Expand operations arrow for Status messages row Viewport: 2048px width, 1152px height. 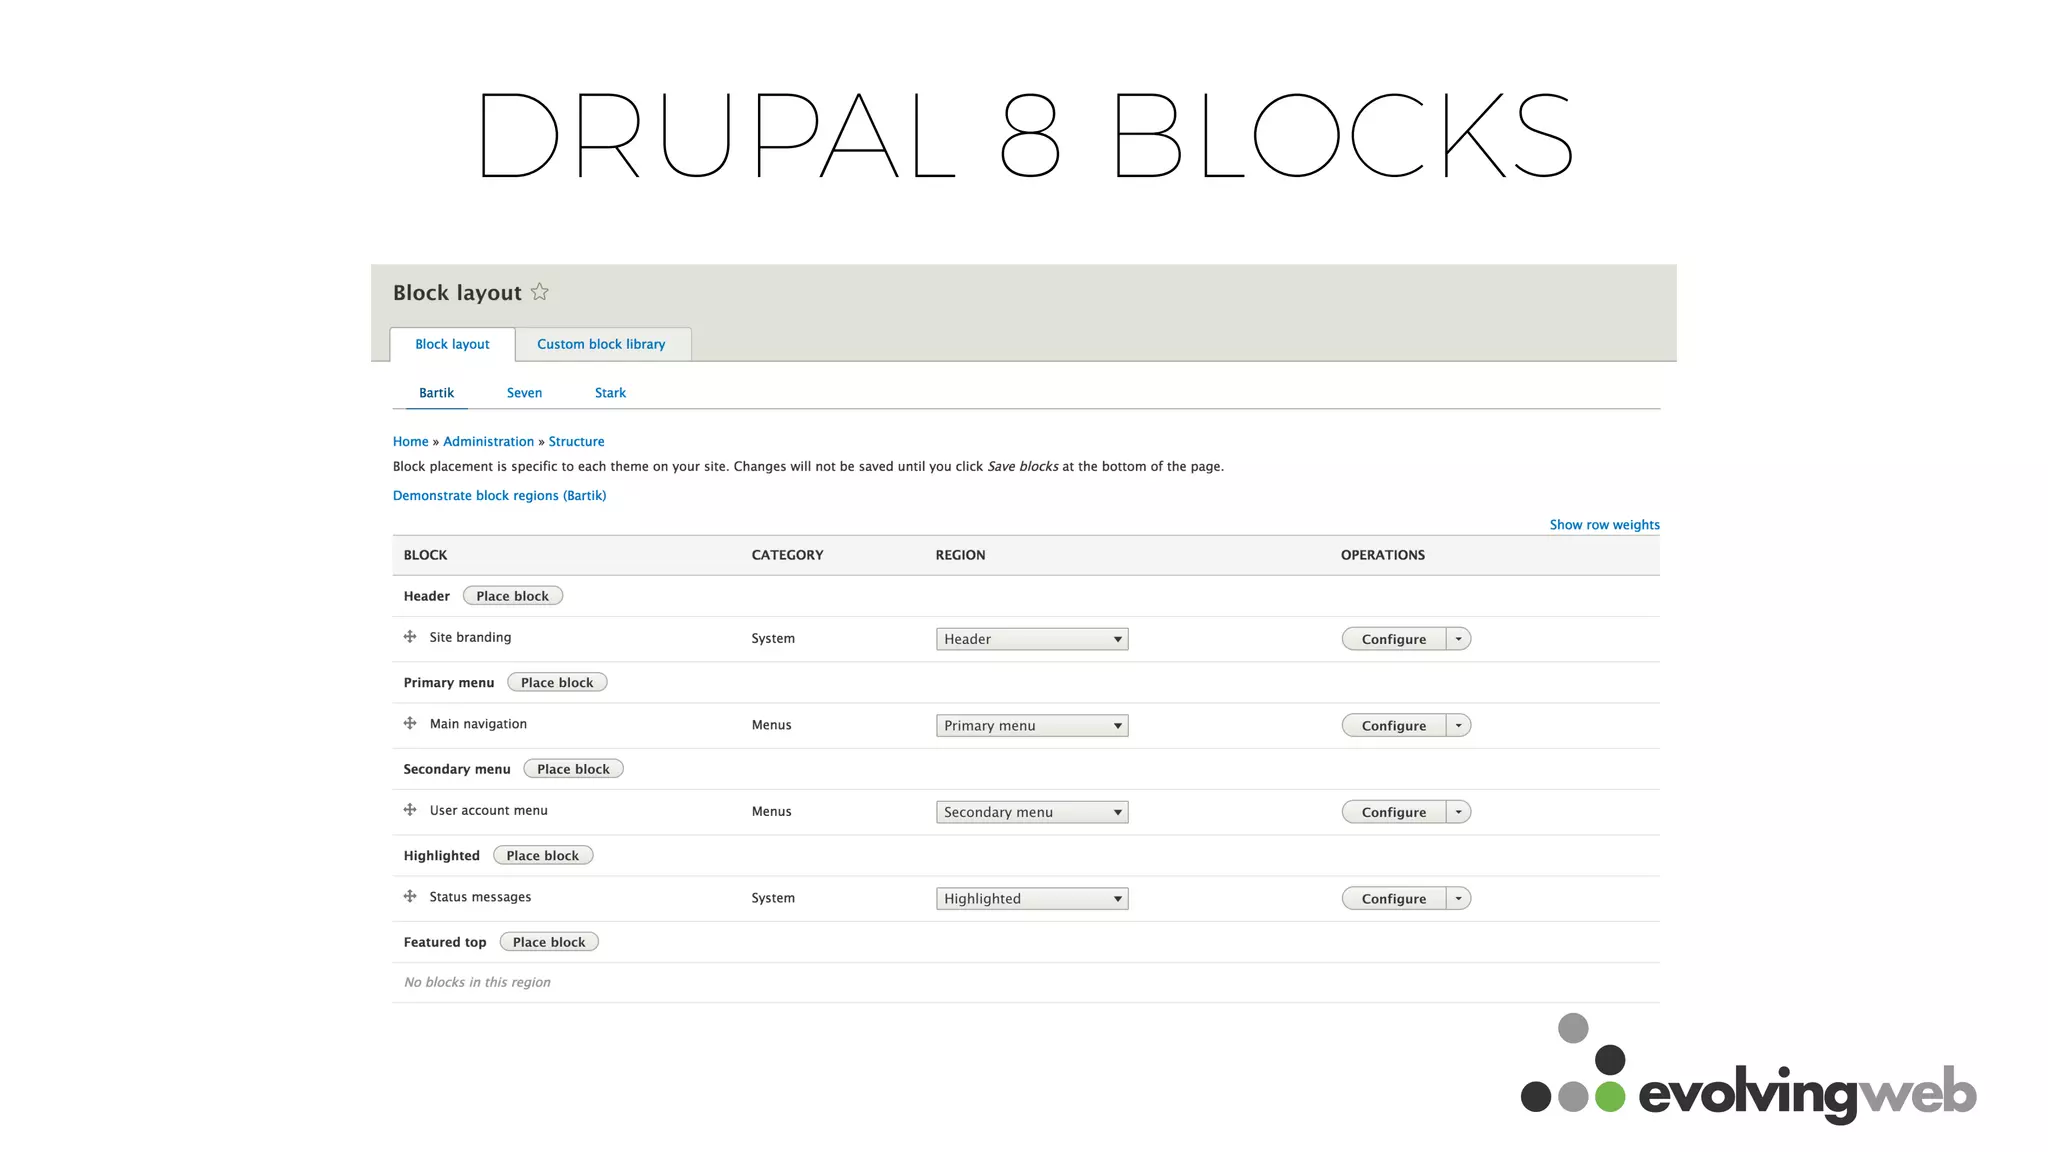click(1459, 899)
